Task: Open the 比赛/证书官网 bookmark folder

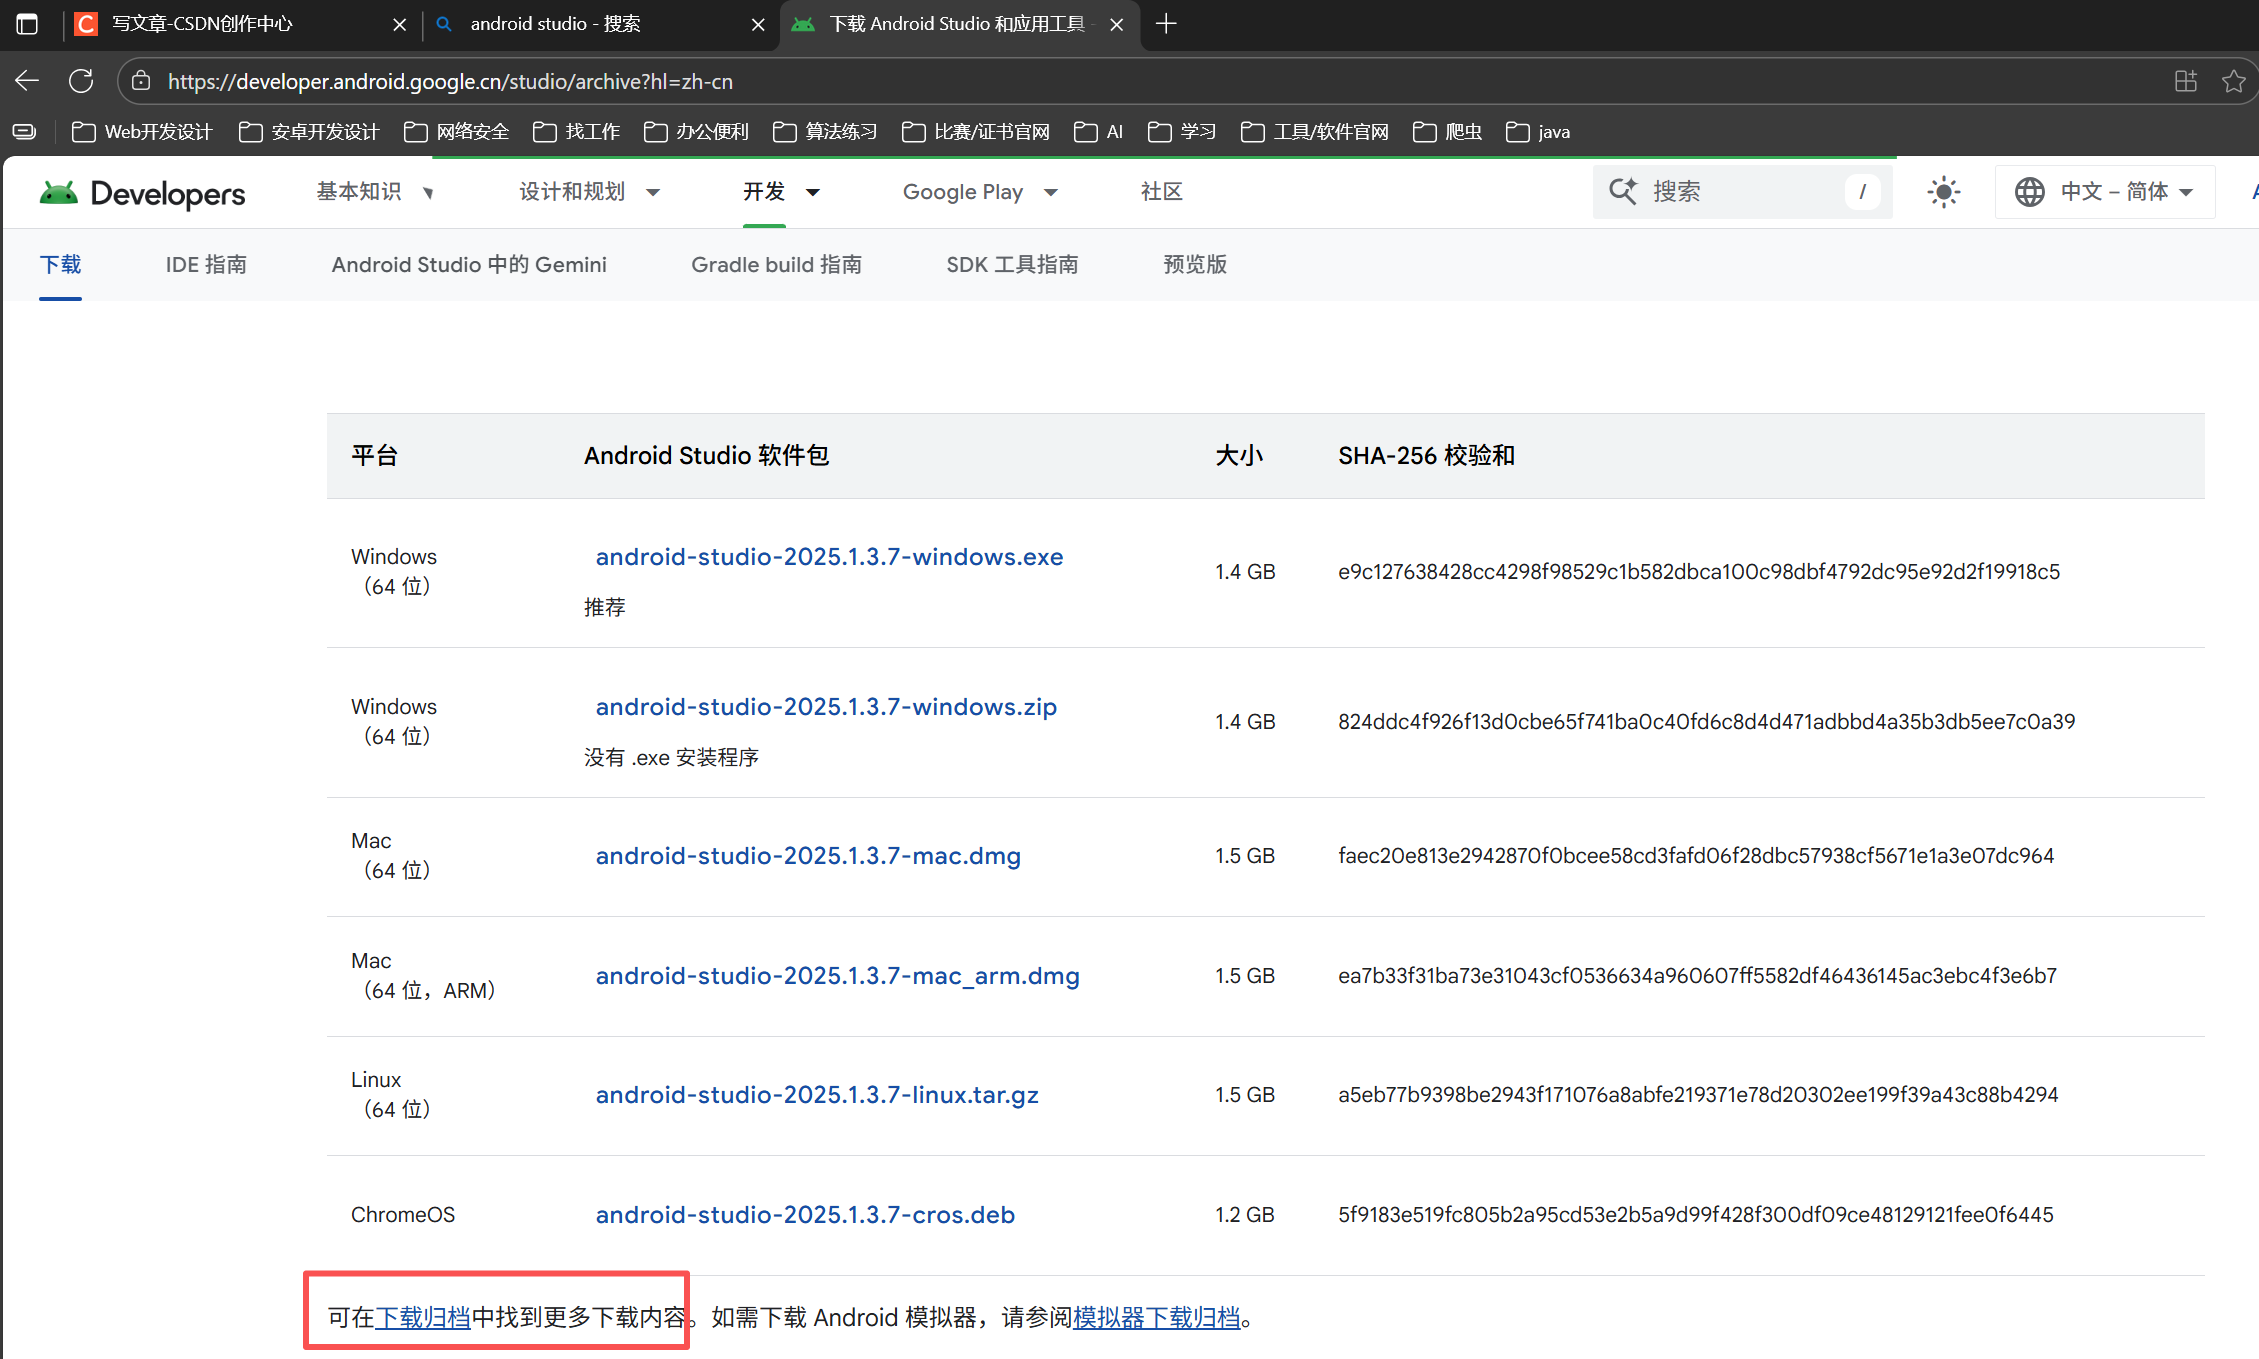Action: click(x=976, y=132)
